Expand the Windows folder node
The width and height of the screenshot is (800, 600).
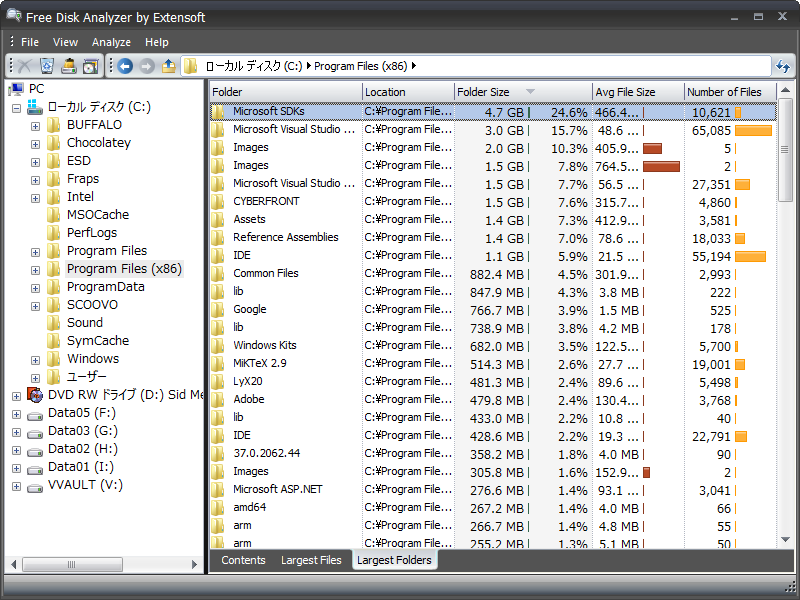click(x=35, y=360)
